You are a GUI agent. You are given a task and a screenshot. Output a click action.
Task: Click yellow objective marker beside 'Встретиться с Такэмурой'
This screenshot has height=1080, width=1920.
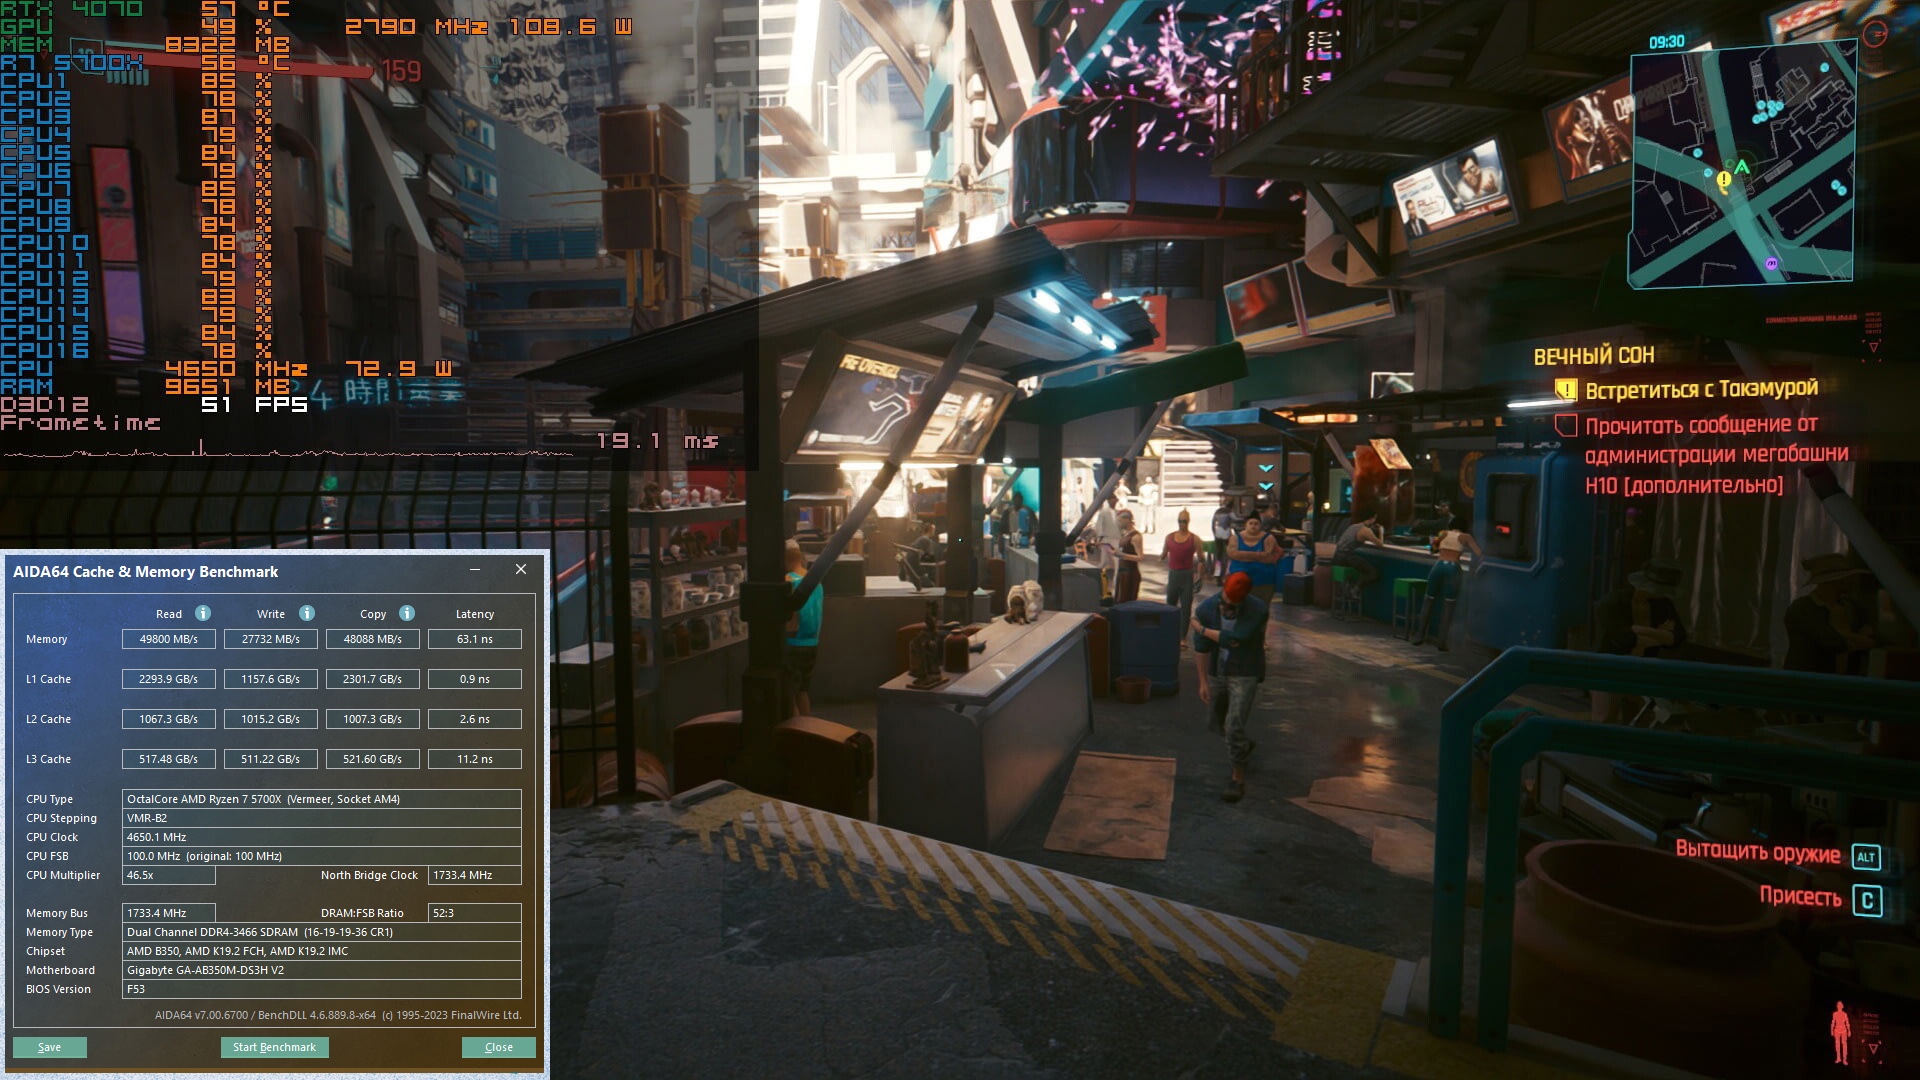pos(1566,390)
